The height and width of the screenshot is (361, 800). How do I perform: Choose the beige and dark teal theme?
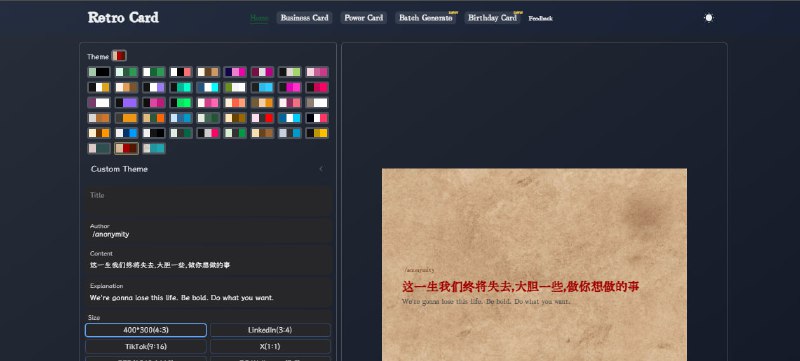[x=99, y=148]
